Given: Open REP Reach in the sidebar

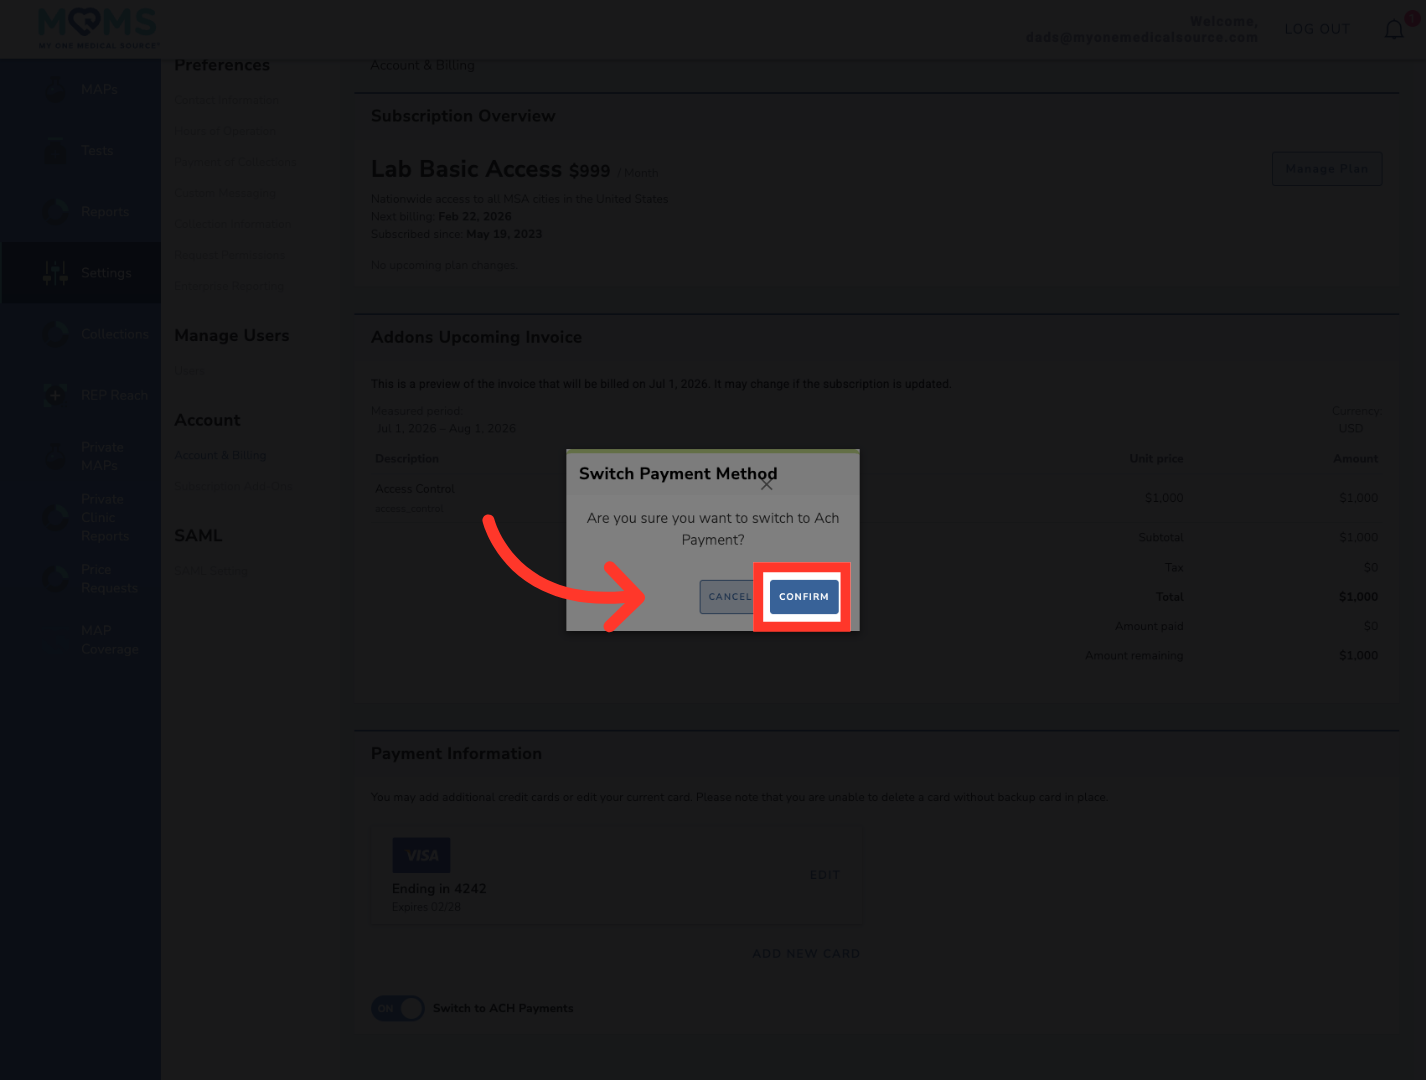Looking at the screenshot, I should (115, 395).
